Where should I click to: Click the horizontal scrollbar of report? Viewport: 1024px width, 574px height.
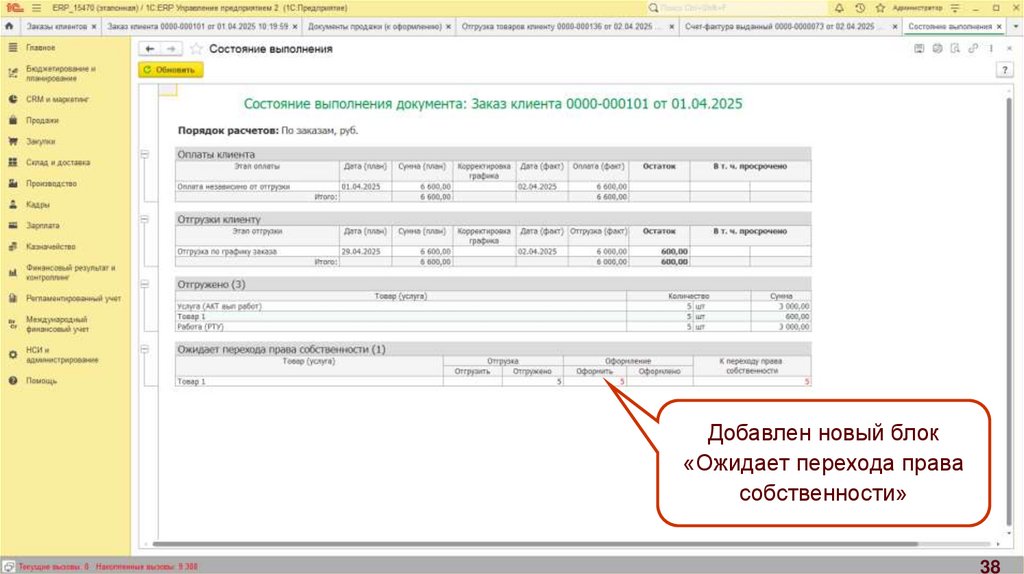536,543
